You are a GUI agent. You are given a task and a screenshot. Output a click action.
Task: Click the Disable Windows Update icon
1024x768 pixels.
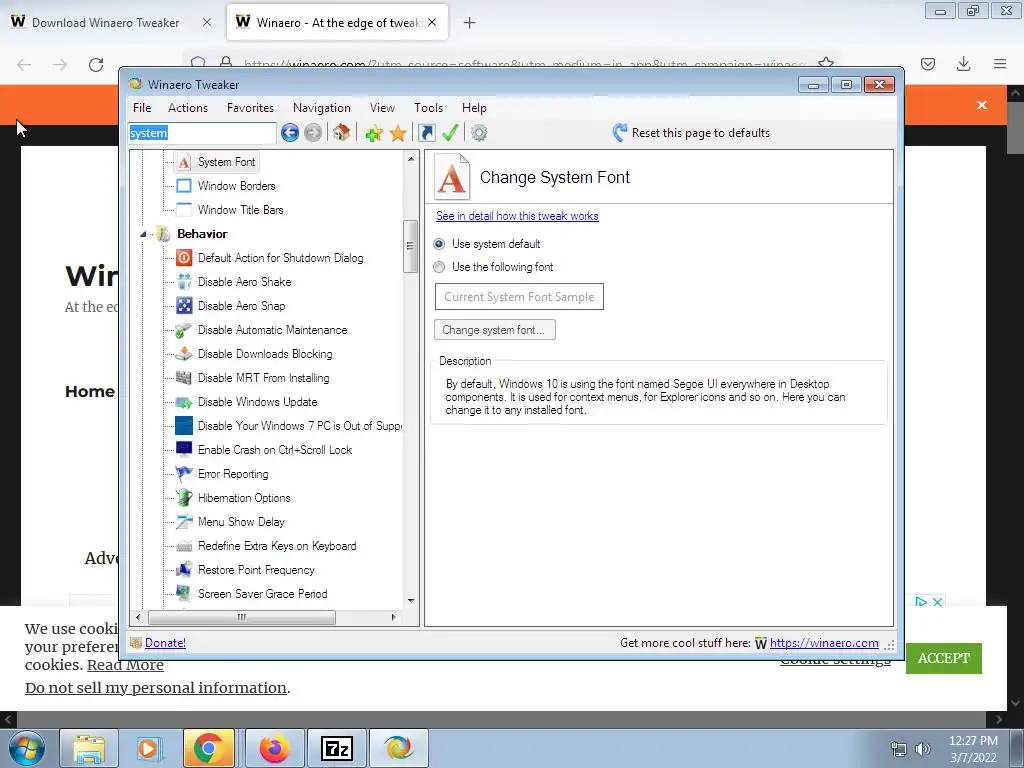[x=184, y=402]
